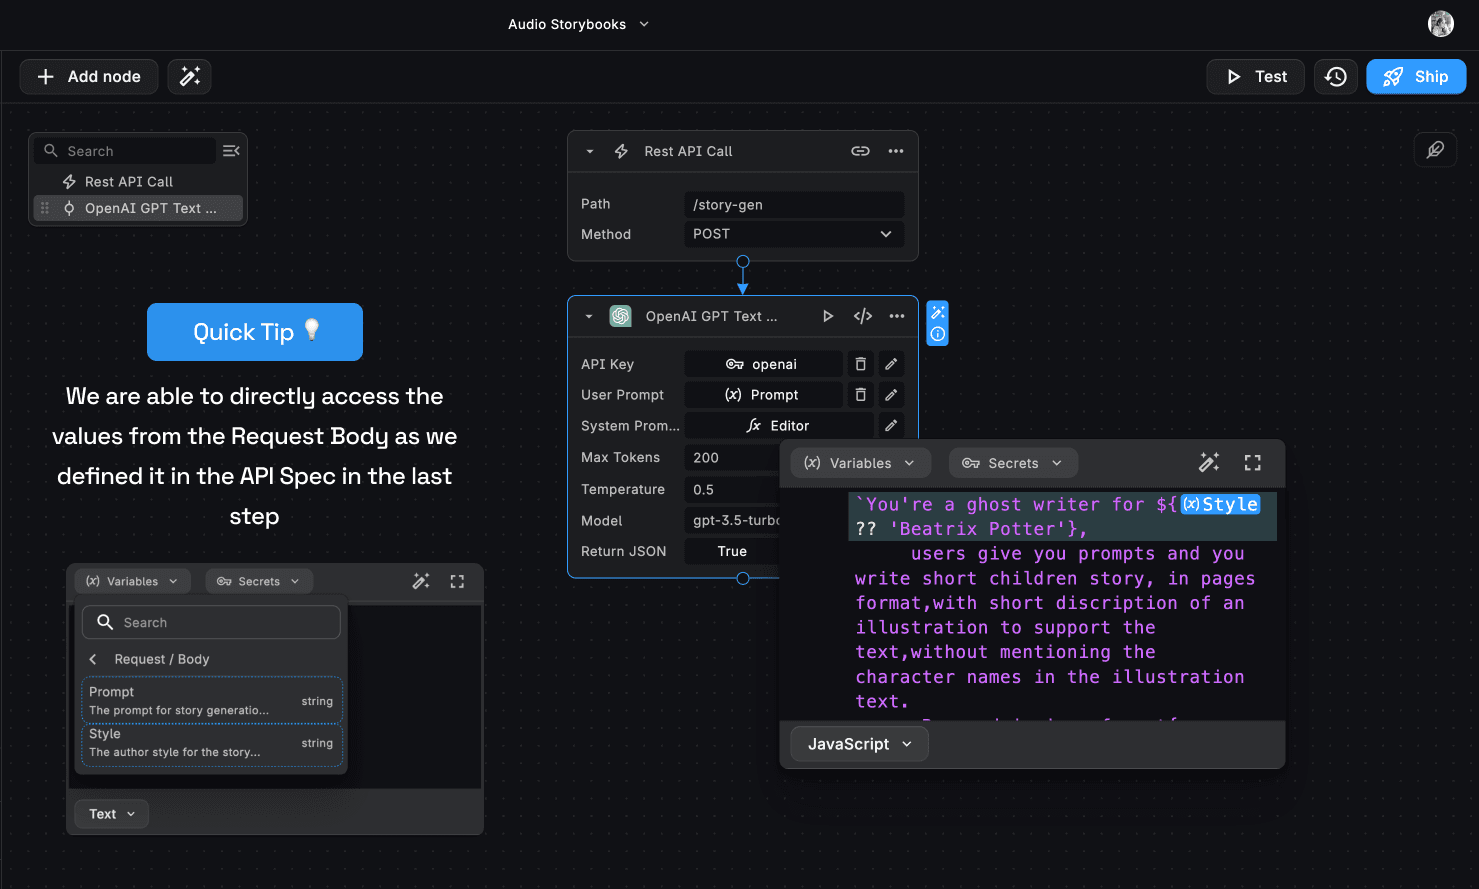Open the Secrets menu in the code editor
Screen dimensions: 1479x889
click(1012, 463)
